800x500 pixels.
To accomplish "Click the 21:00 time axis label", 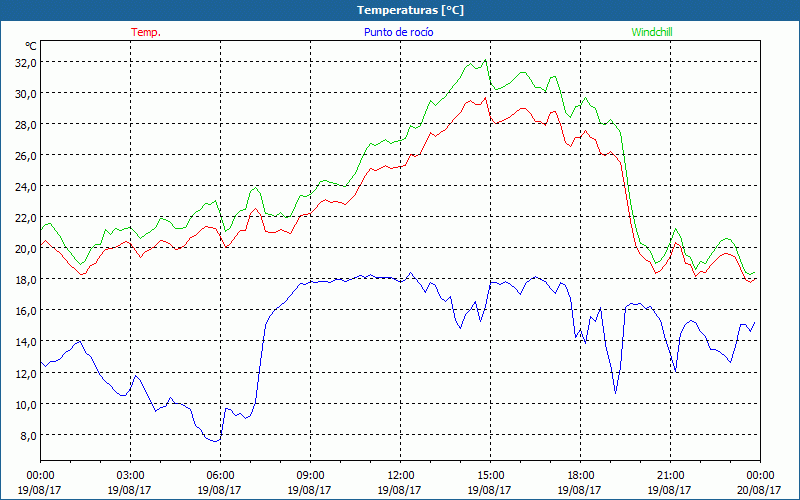I will (x=670, y=476).
